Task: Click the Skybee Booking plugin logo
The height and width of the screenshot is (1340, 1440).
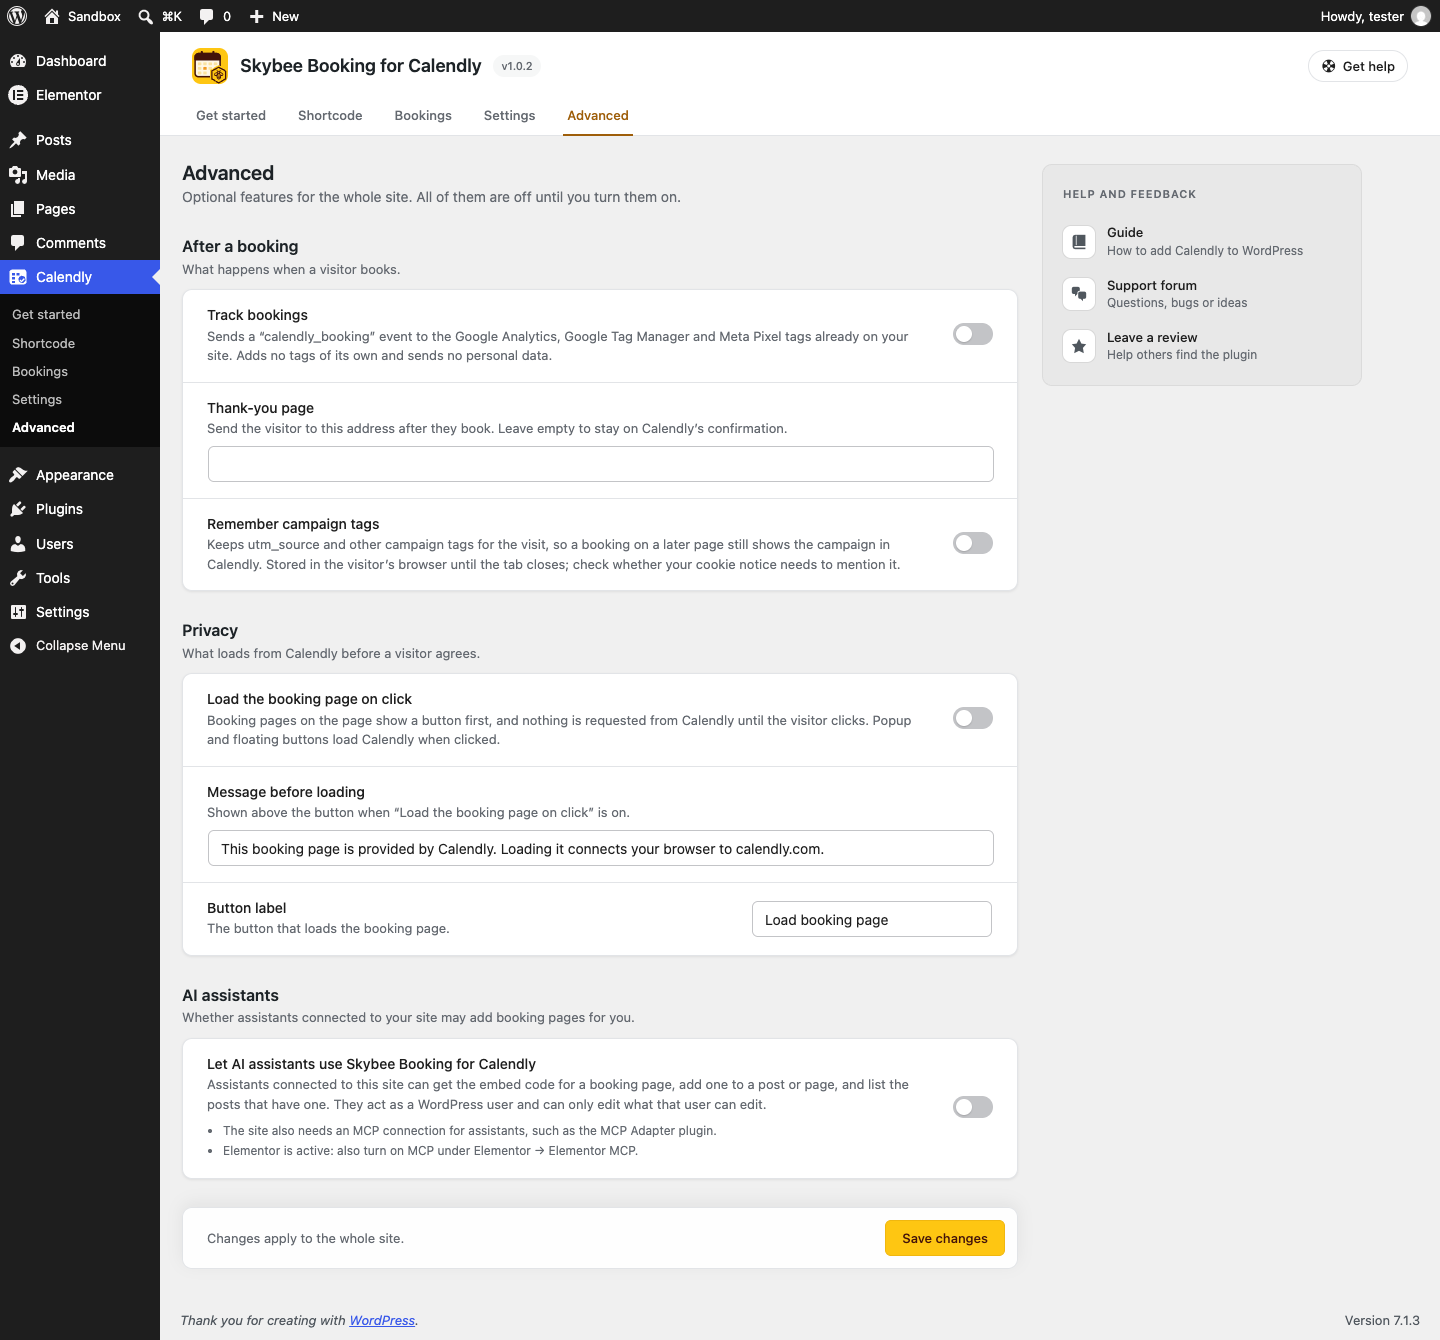Action: [210, 66]
